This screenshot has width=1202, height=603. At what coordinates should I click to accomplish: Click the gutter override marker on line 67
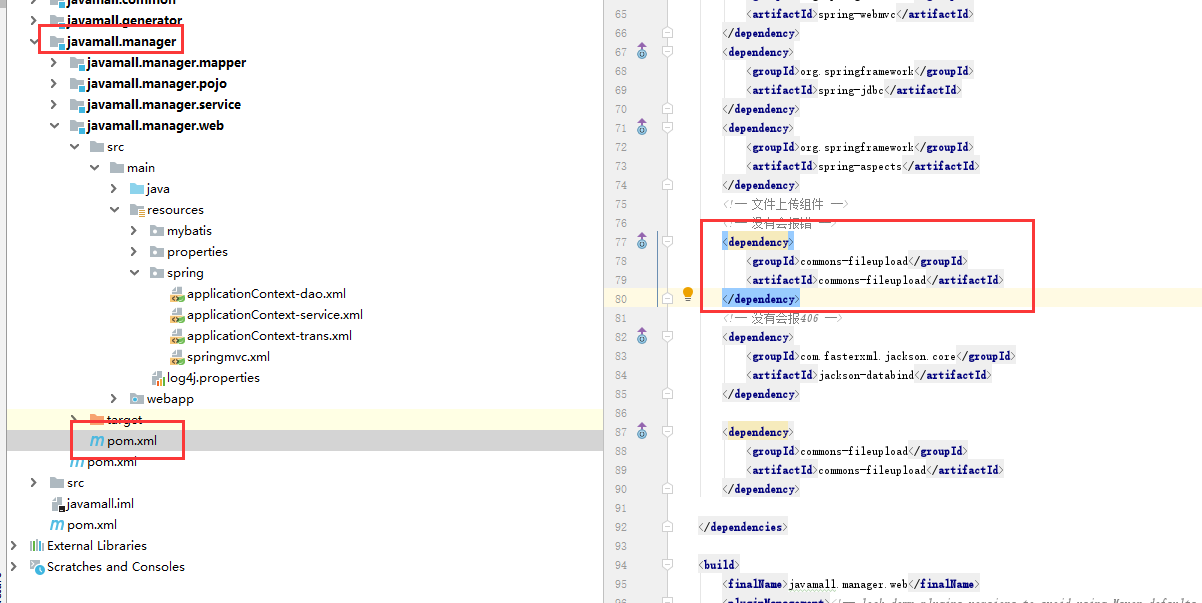coord(642,52)
